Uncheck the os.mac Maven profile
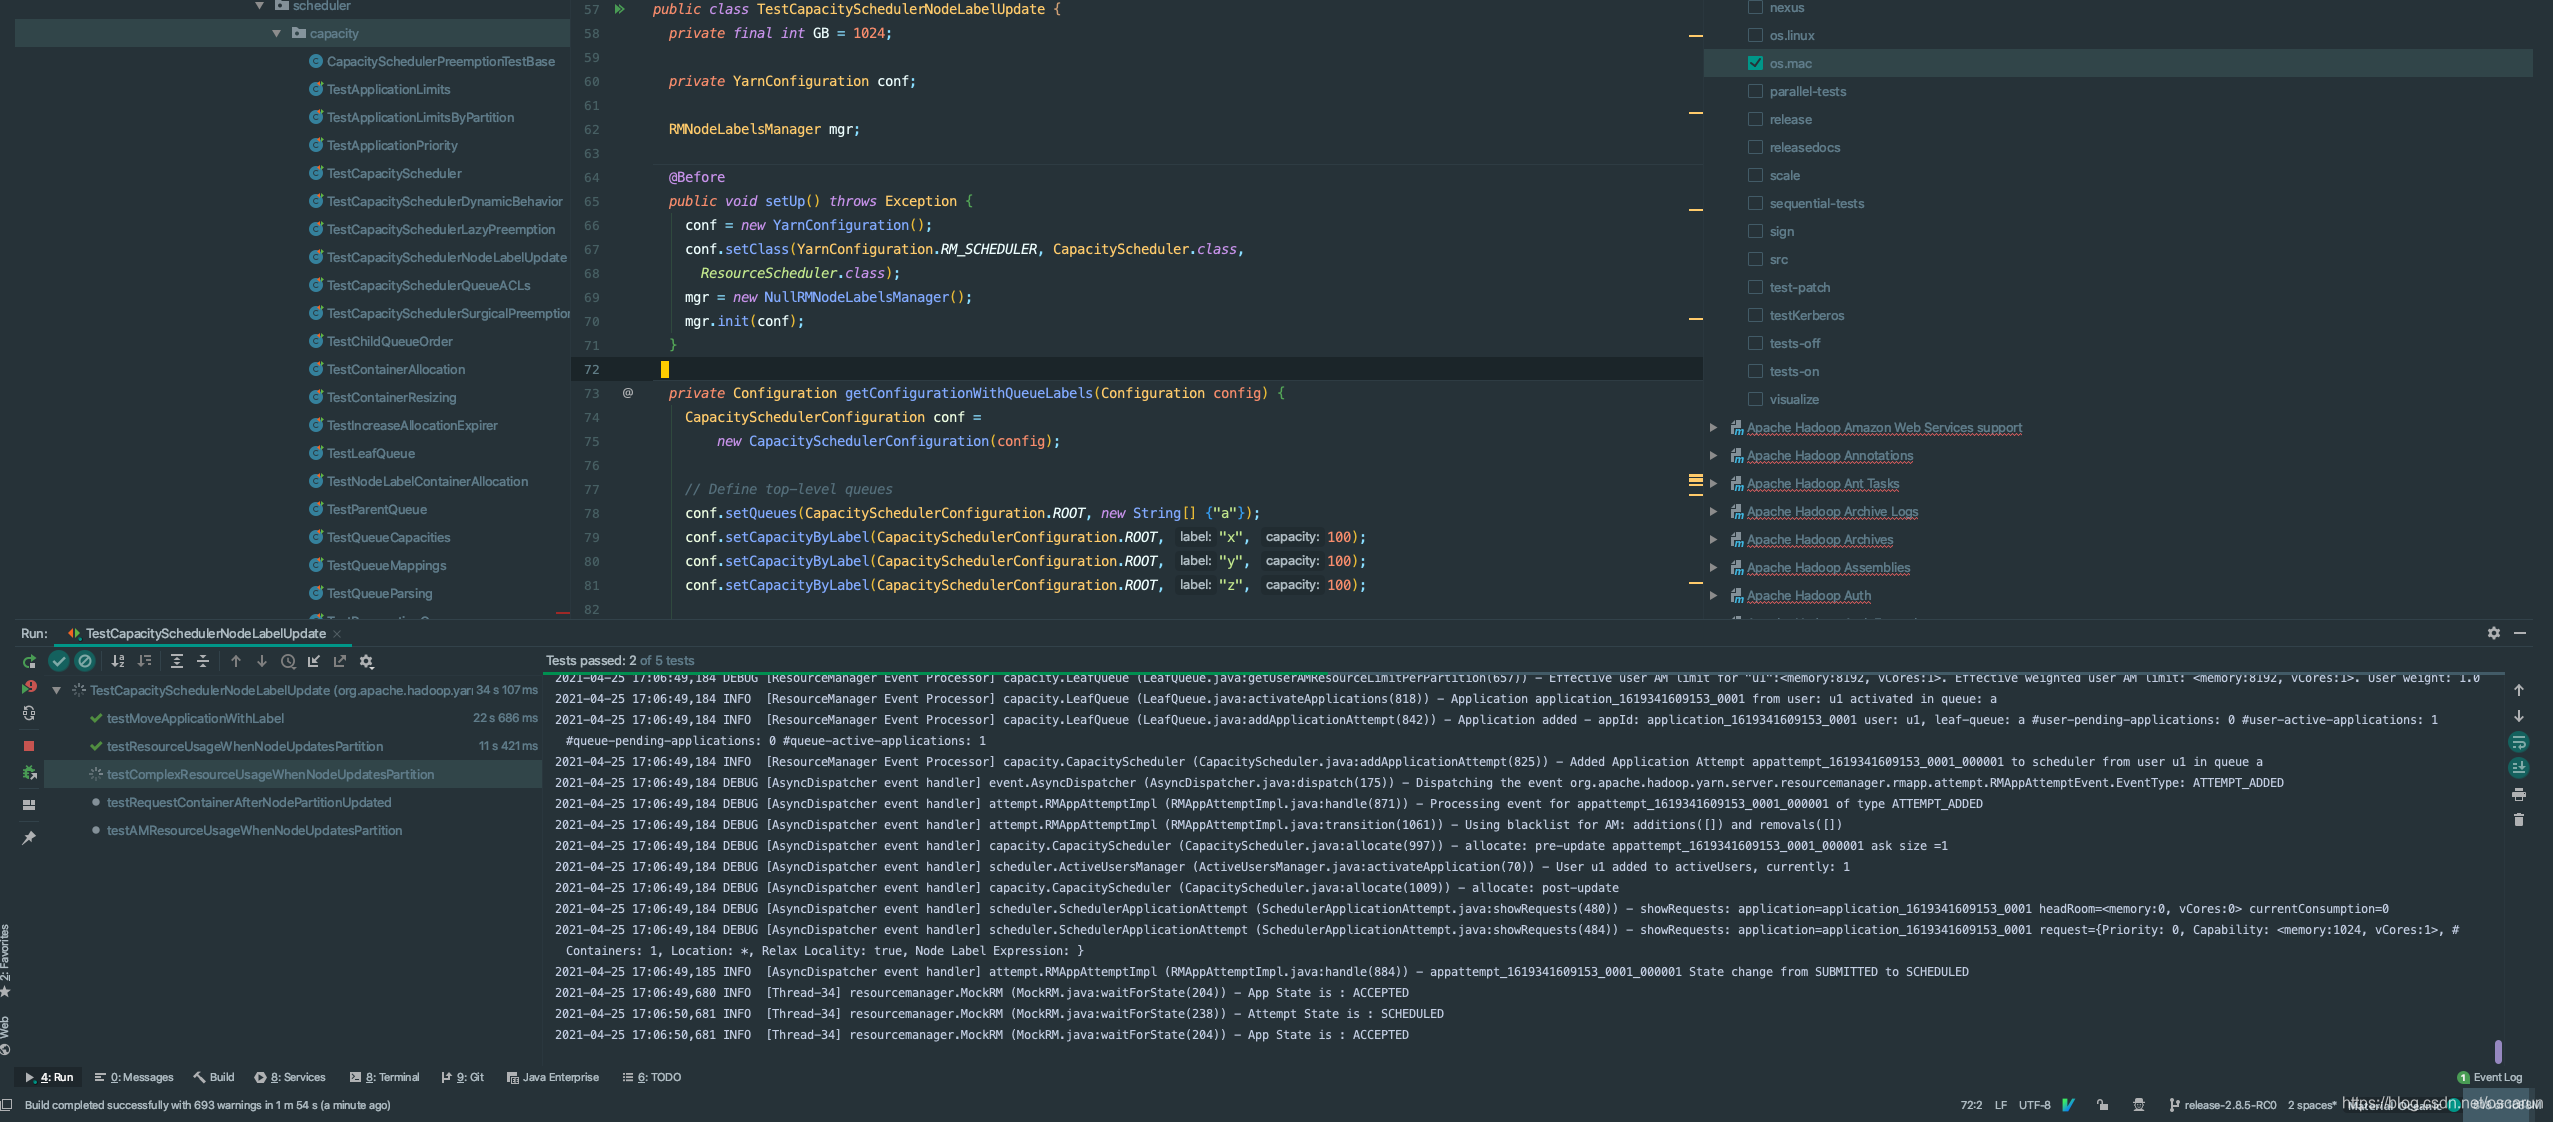The width and height of the screenshot is (2553, 1122). (1755, 63)
